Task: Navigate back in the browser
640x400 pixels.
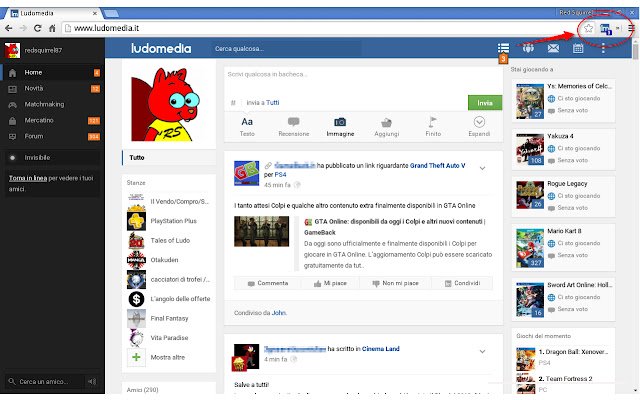Action: click(x=9, y=28)
